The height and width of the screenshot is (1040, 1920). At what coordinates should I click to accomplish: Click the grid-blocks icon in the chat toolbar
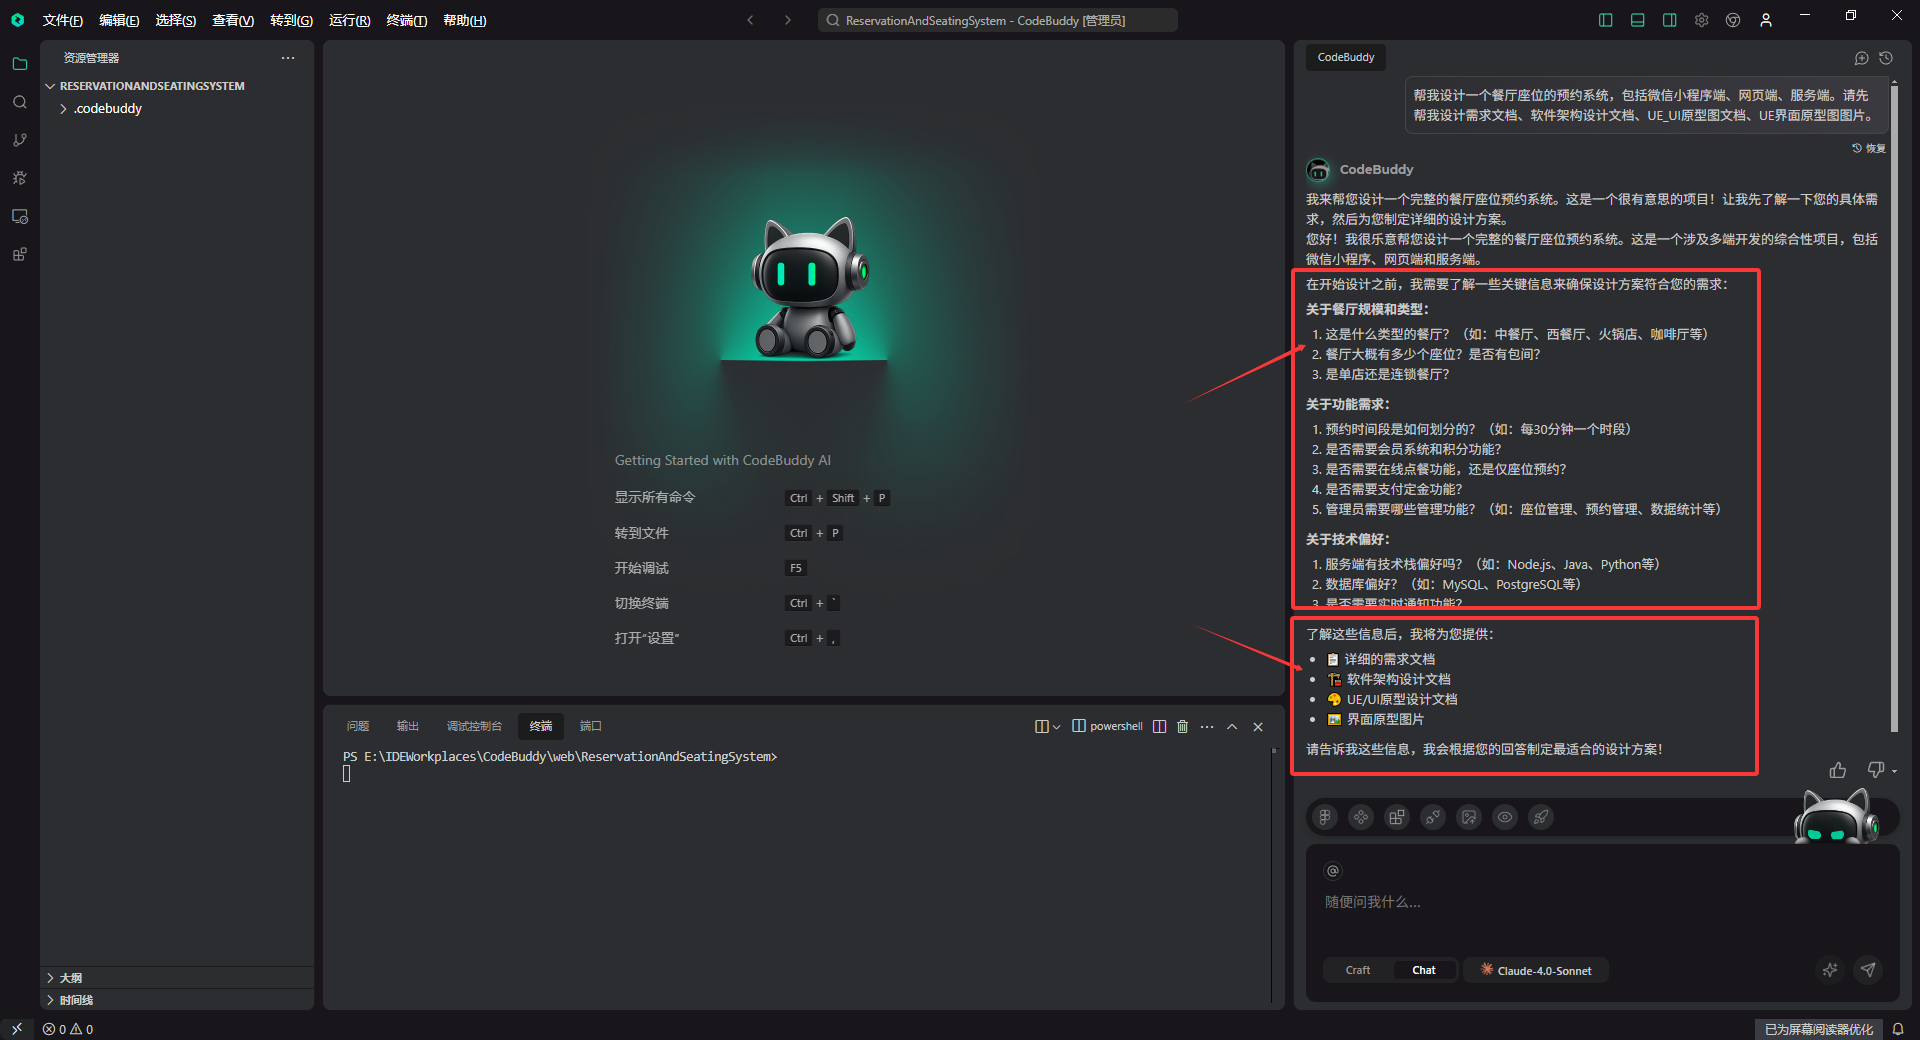[x=1397, y=817]
